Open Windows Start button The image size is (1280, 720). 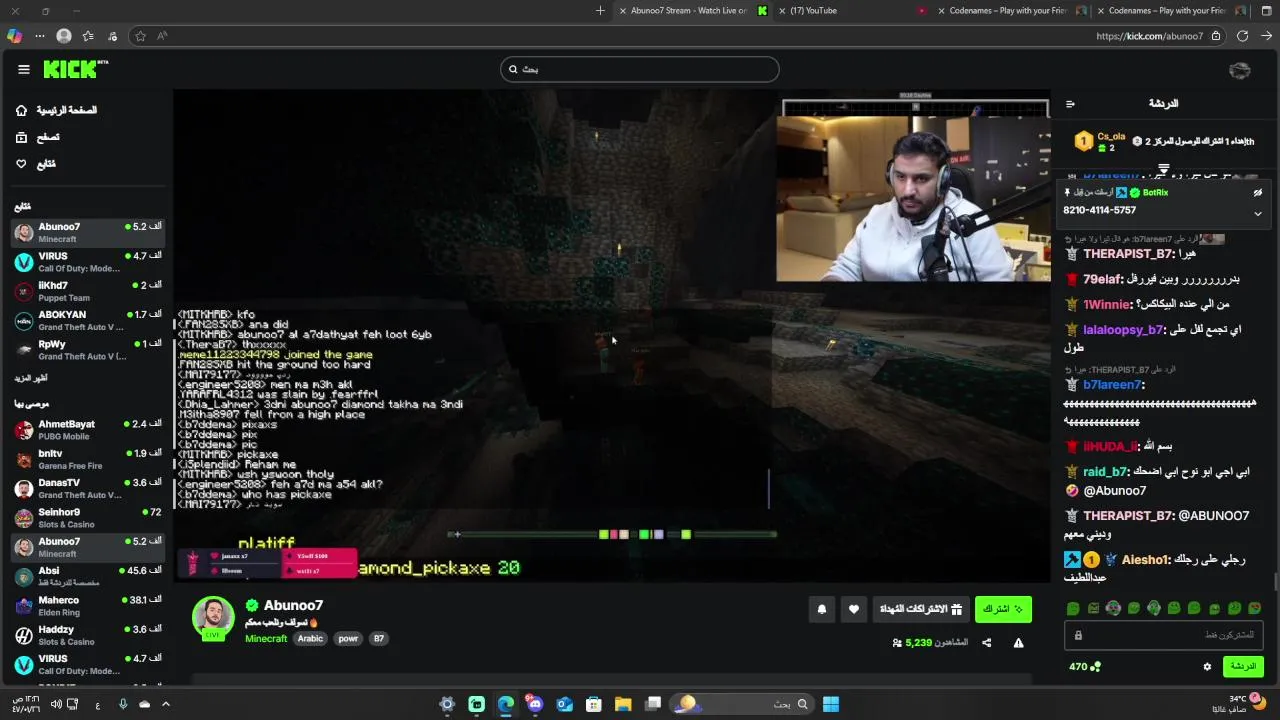coord(830,704)
